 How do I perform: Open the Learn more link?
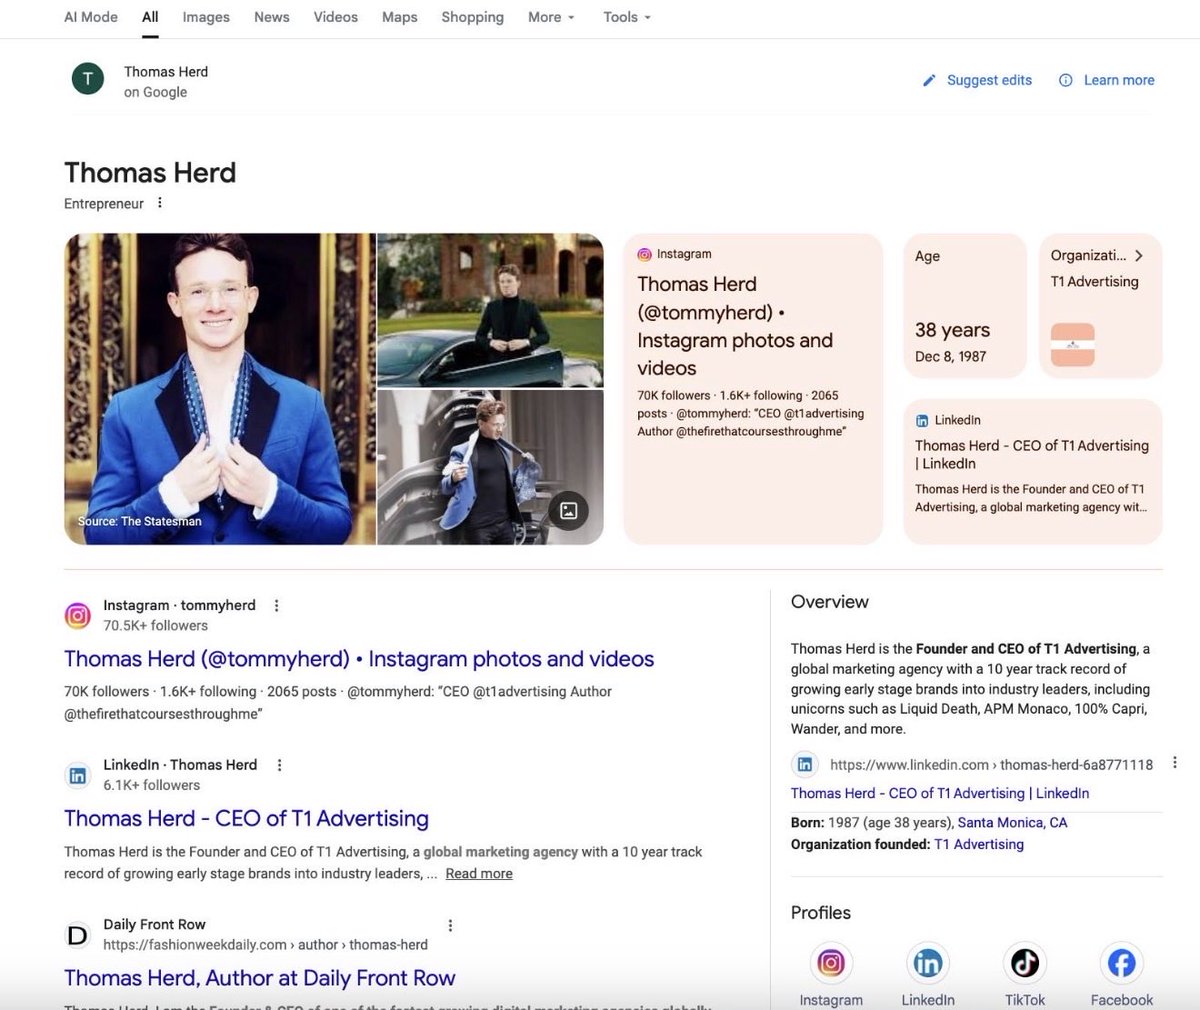(1119, 80)
